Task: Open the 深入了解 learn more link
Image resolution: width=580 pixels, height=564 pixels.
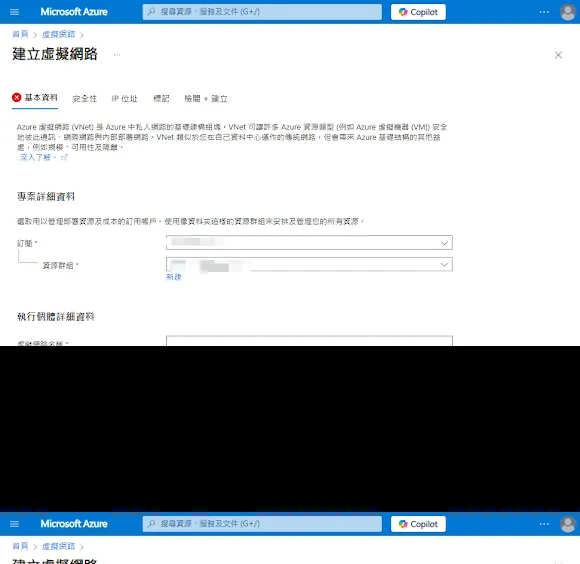Action: click(x=35, y=157)
